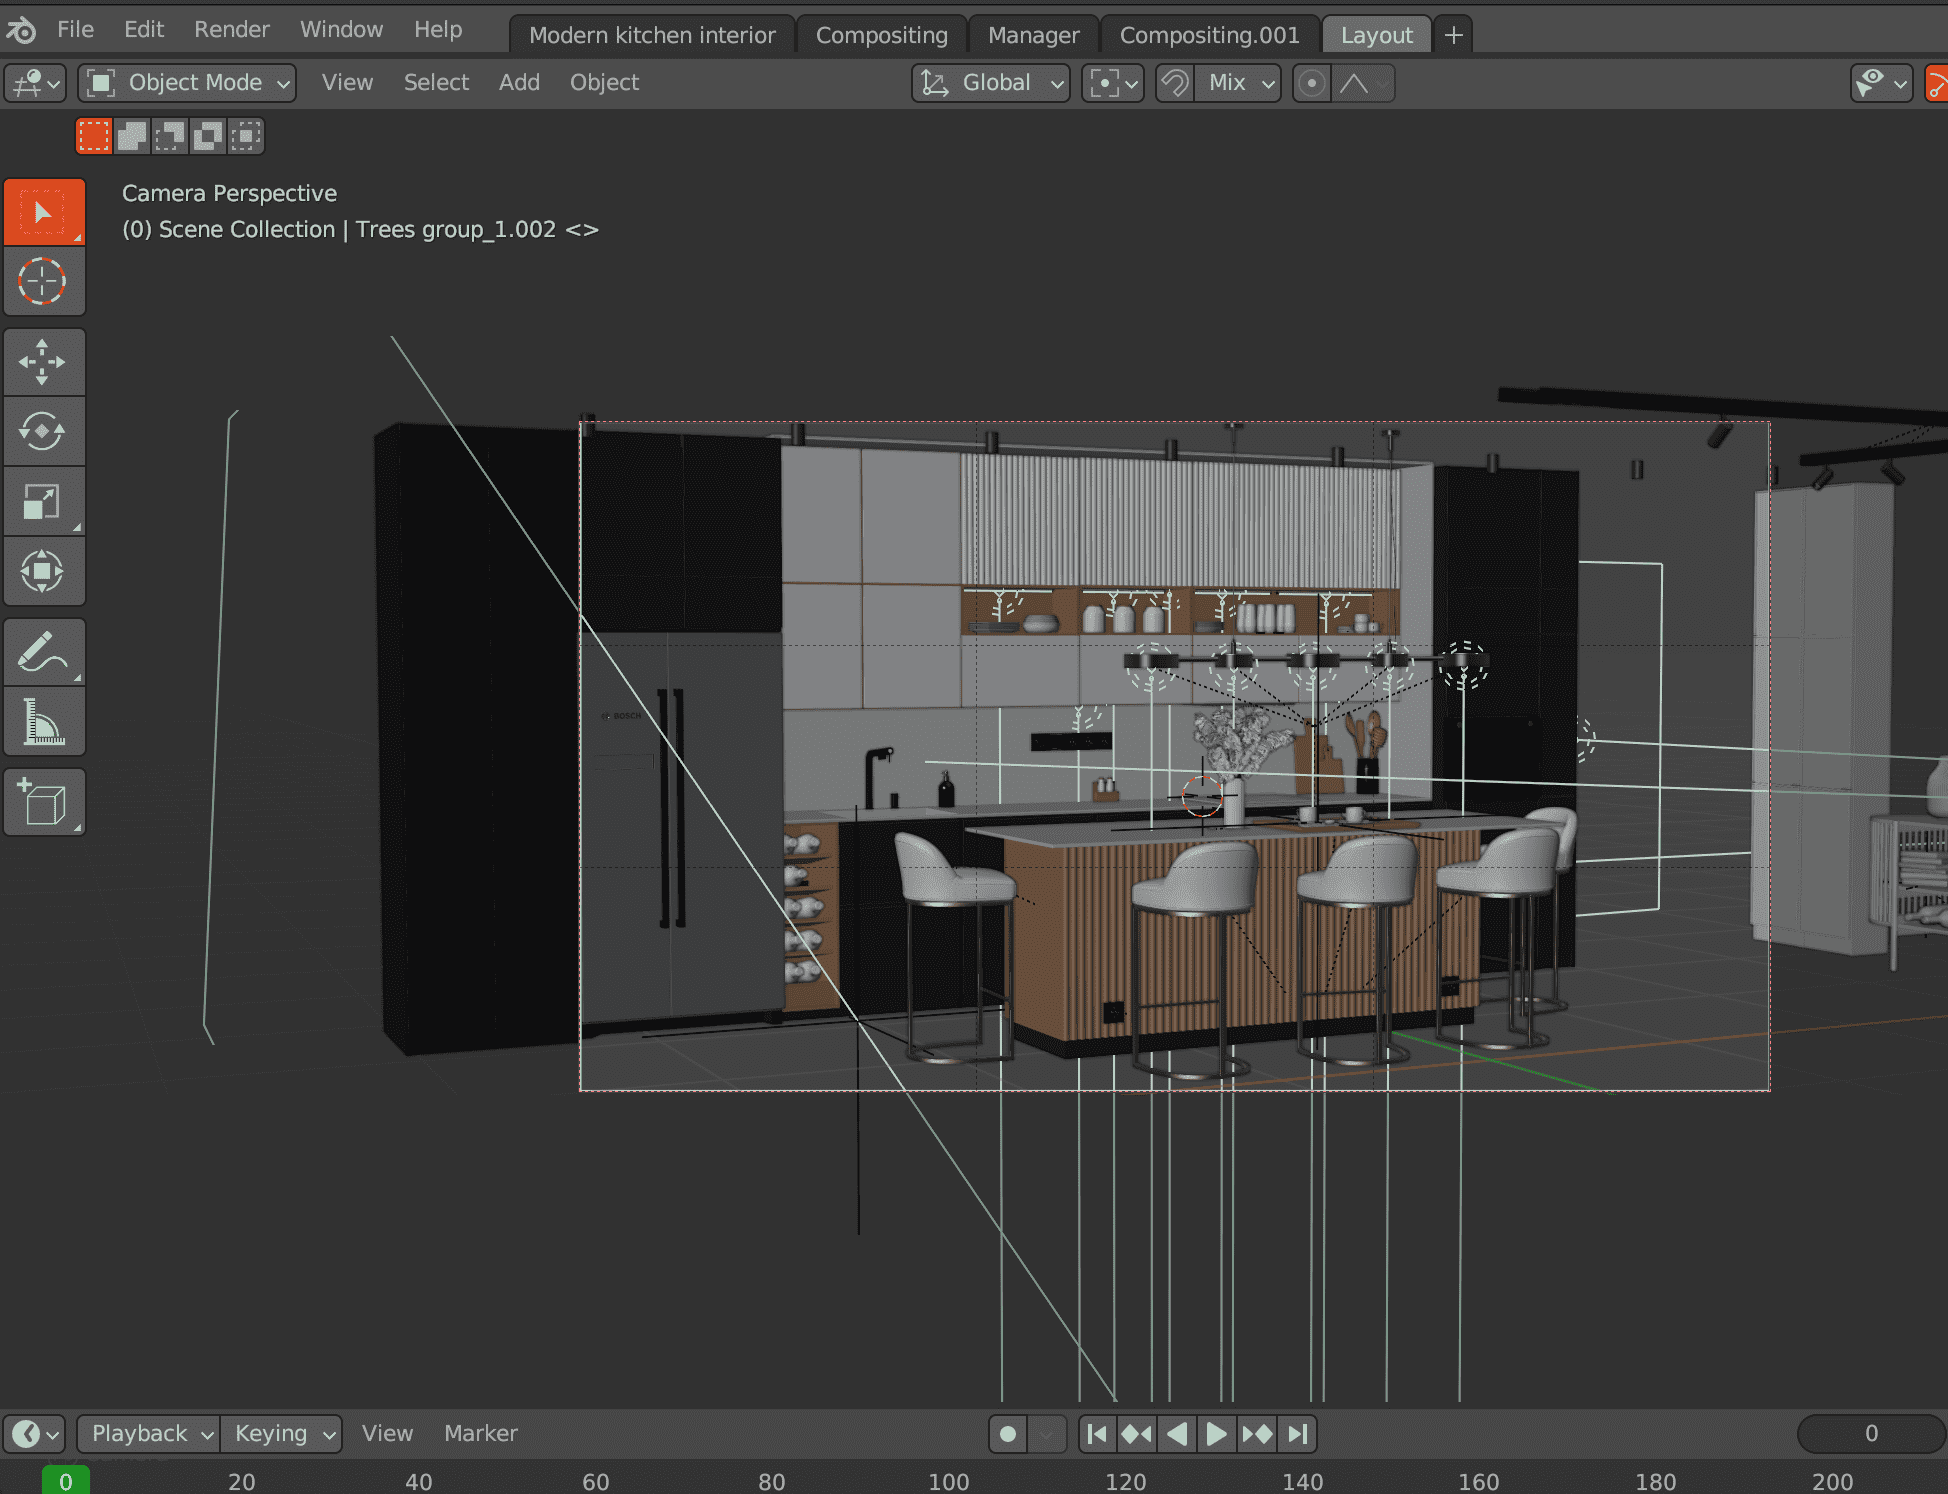The image size is (1948, 1494).
Task: Click the current frame number field
Action: tap(1870, 1434)
